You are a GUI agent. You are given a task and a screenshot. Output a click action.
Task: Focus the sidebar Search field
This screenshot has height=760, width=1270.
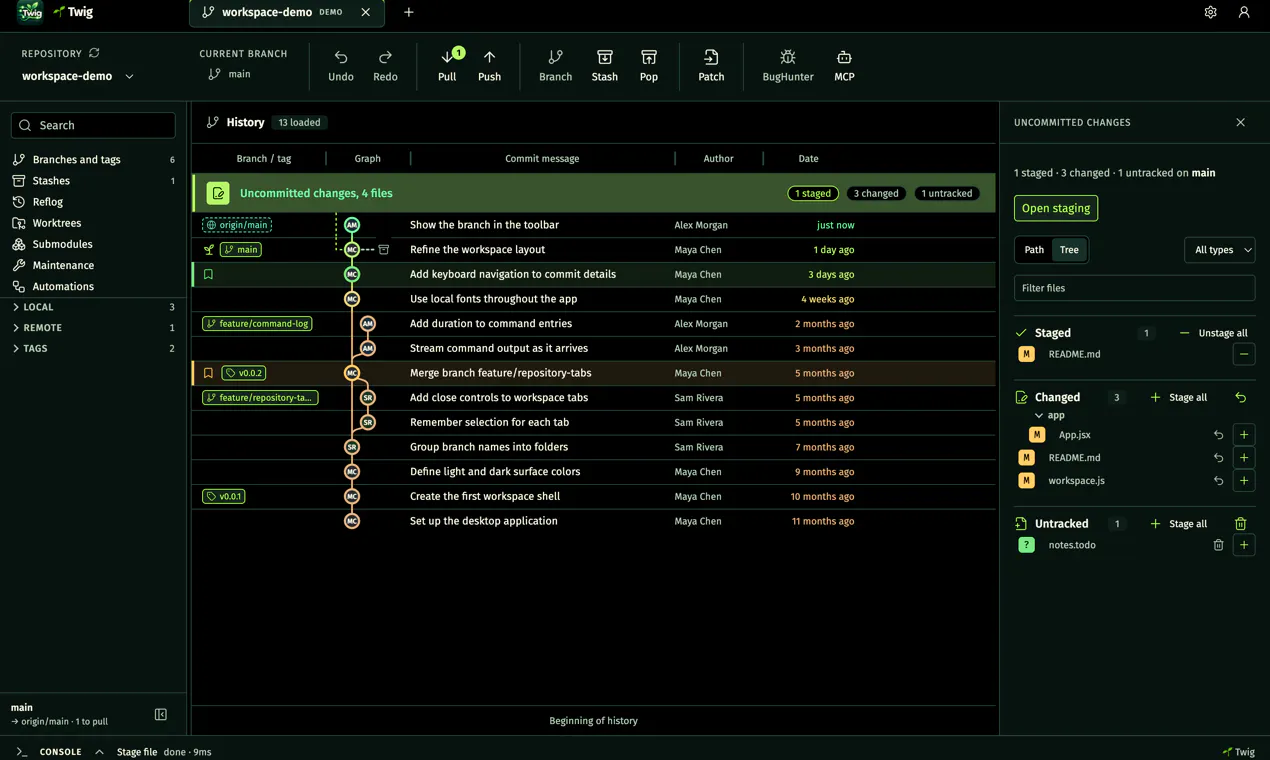93,125
